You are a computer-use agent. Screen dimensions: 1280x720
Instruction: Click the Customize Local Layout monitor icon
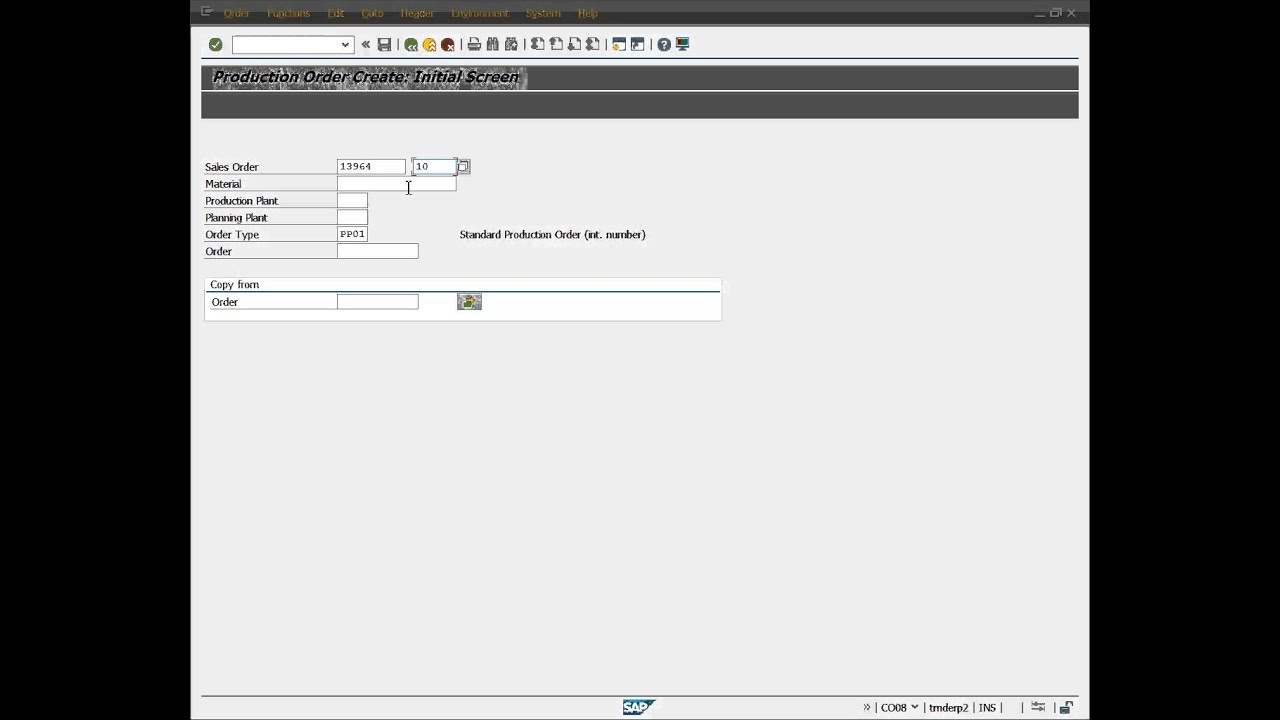pyautogui.click(x=682, y=44)
